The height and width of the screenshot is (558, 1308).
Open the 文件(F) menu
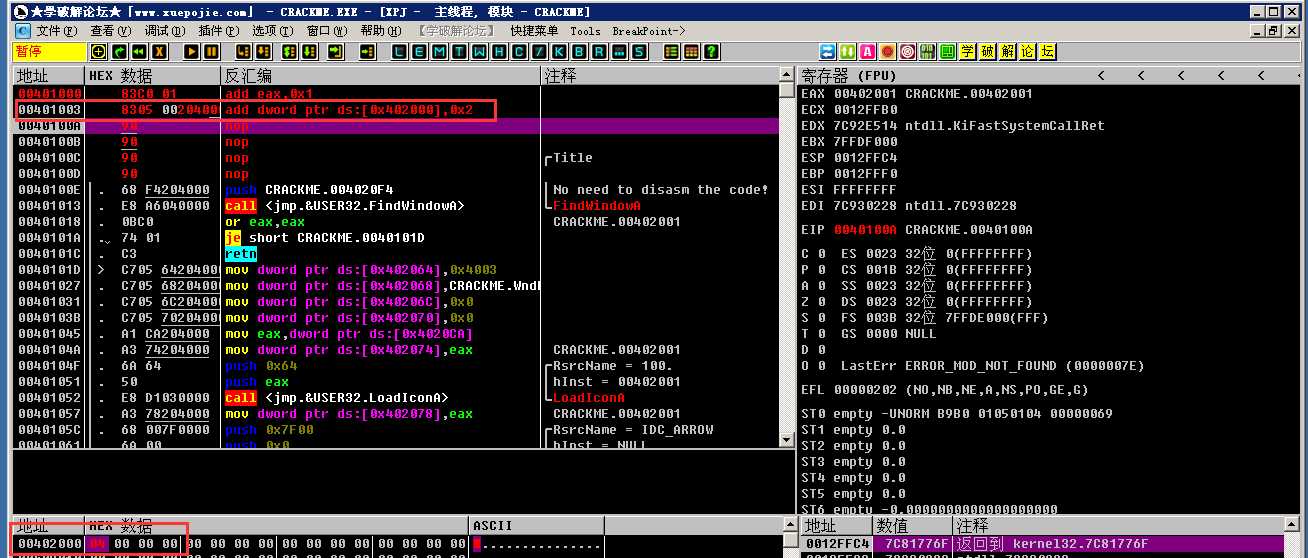56,31
